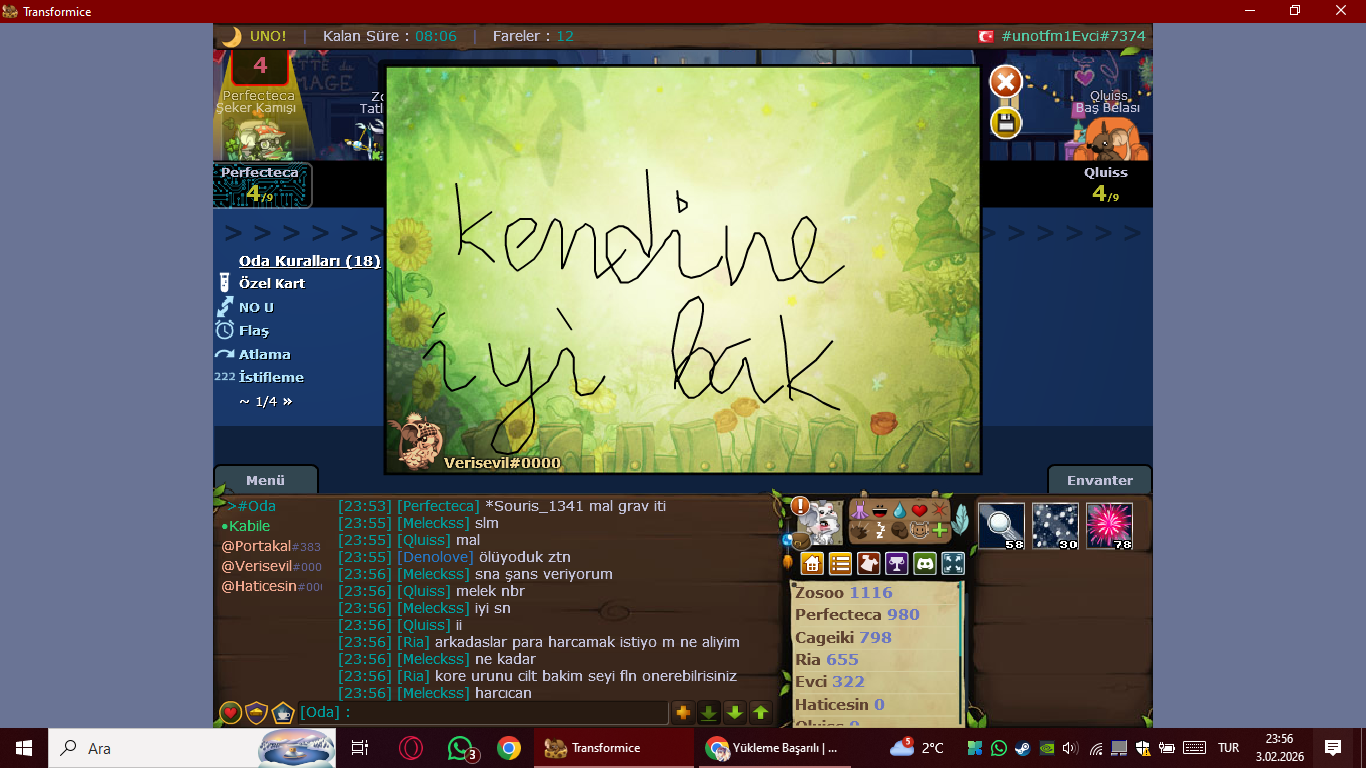This screenshot has height=768, width=1366.
Task: Open whisper chat with @Haticesin
Action: [271, 586]
